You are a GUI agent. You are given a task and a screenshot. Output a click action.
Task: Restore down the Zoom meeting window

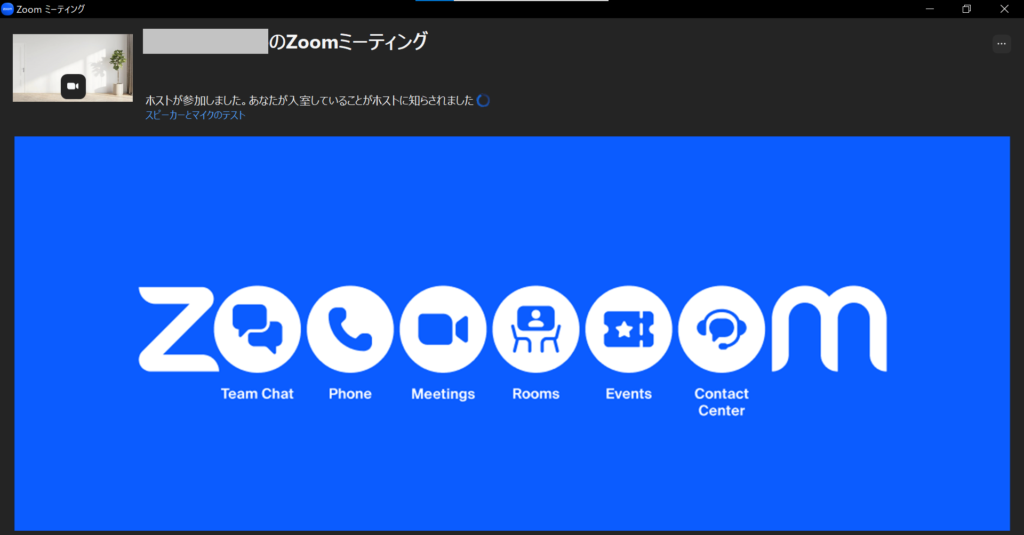point(966,9)
